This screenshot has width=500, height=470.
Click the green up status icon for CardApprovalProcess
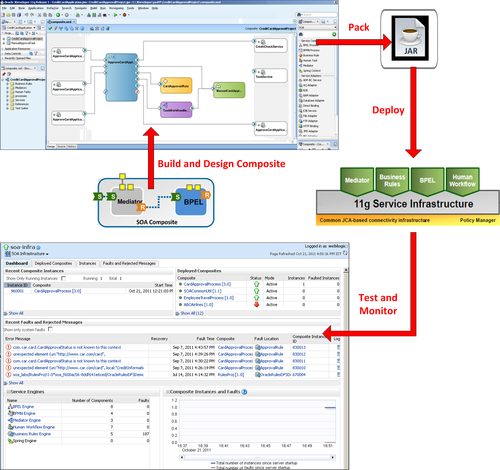[256, 284]
